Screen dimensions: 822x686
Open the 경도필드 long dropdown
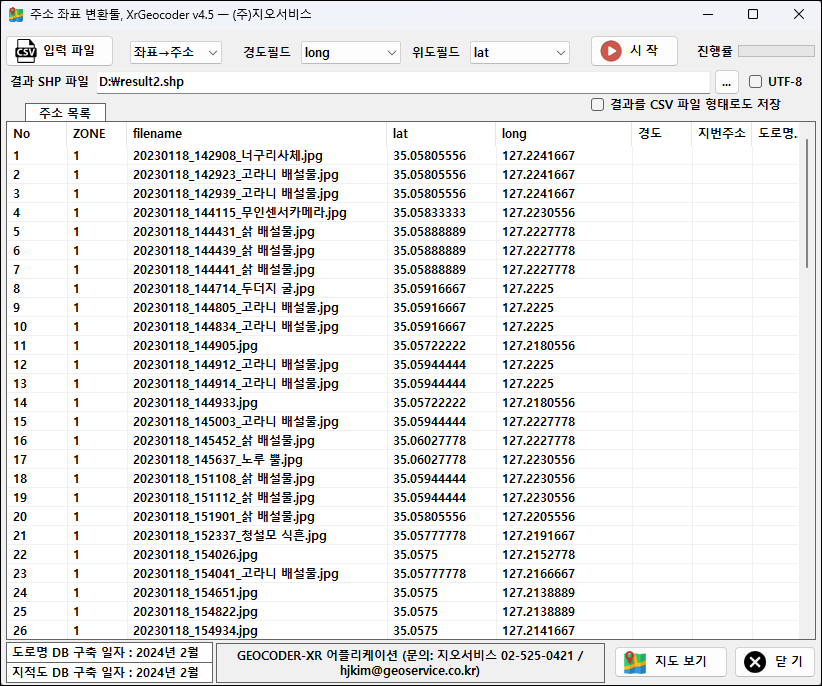point(351,52)
